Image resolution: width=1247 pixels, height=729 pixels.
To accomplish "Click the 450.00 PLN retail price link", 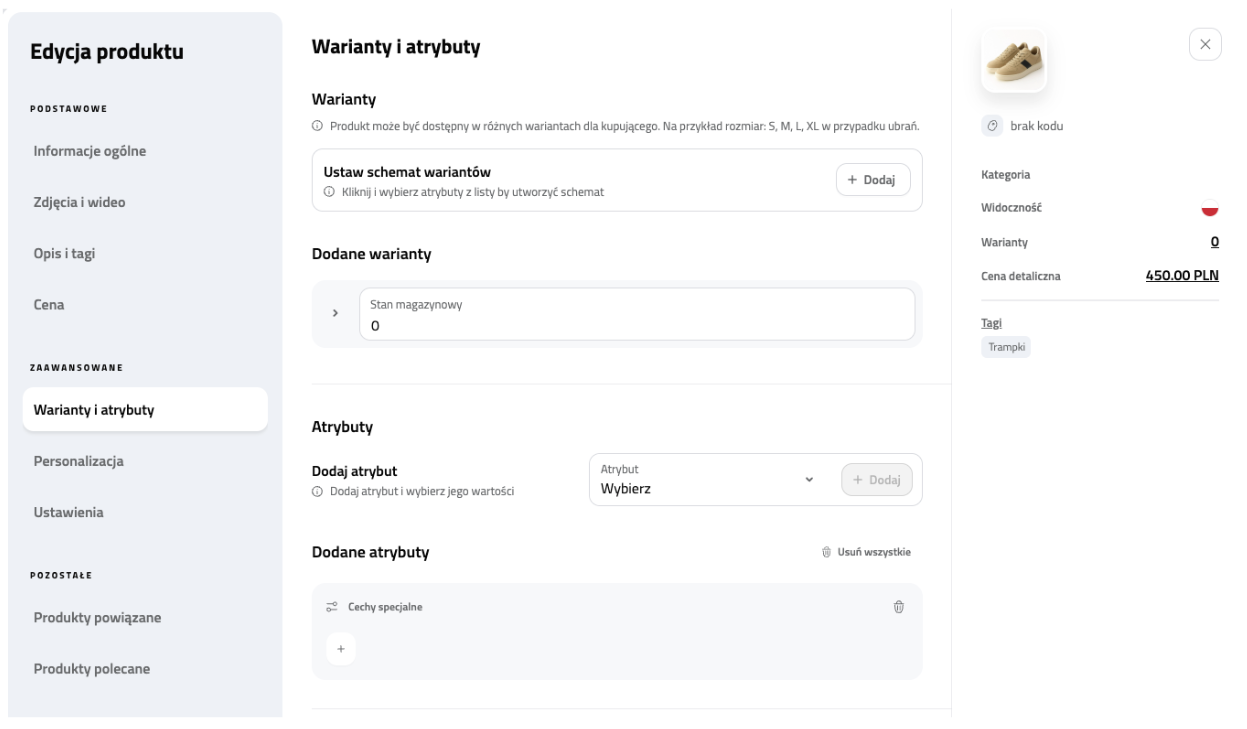I will tap(1181, 275).
